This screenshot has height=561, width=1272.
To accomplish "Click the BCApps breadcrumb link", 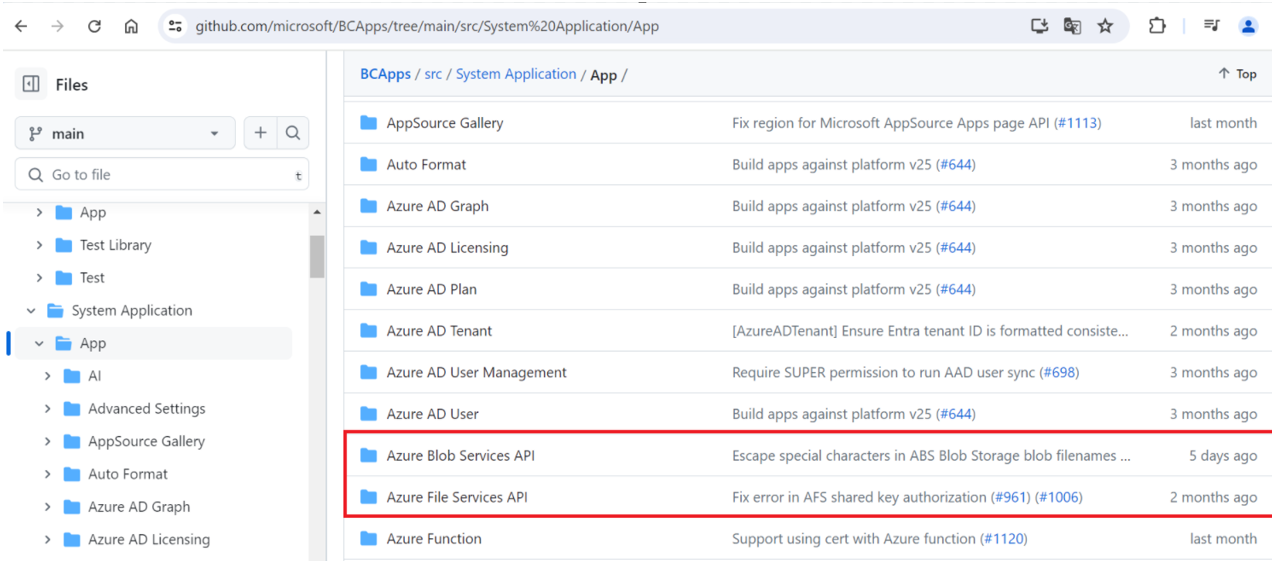I will [385, 74].
